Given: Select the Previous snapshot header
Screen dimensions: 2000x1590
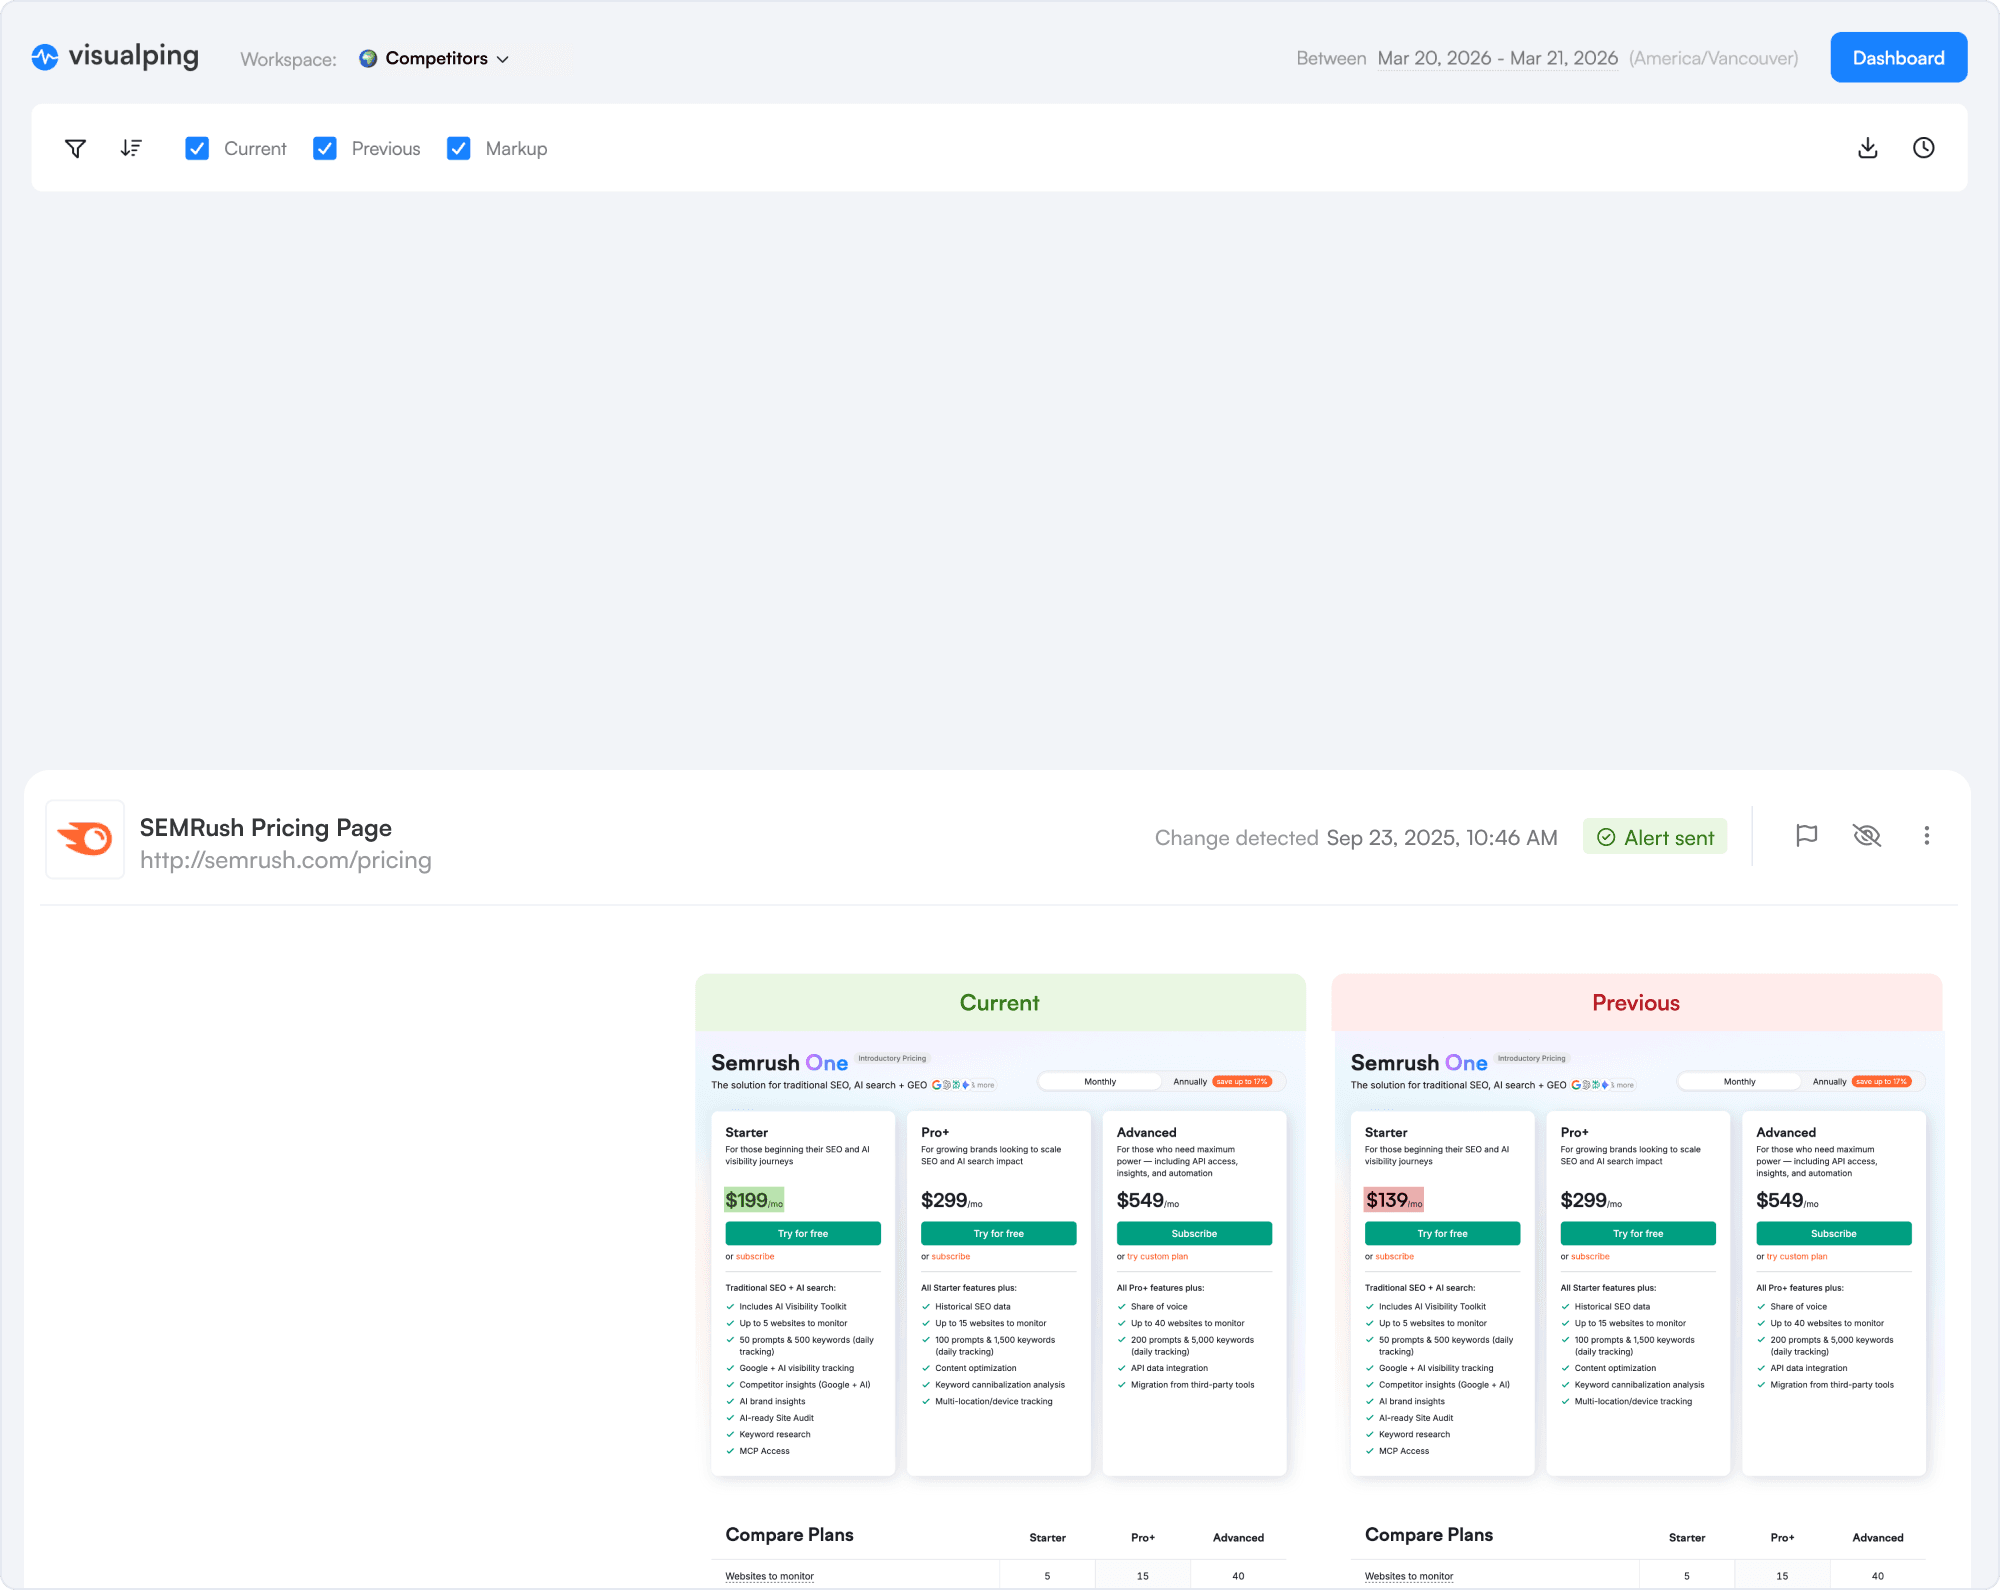Looking at the screenshot, I should 1636,1002.
